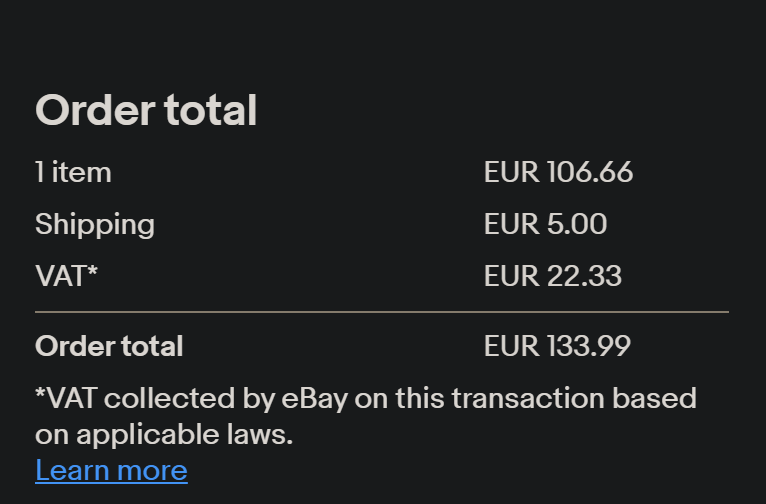Click the shipping cost EUR 5.00
This screenshot has height=504, width=766.
[x=545, y=224]
